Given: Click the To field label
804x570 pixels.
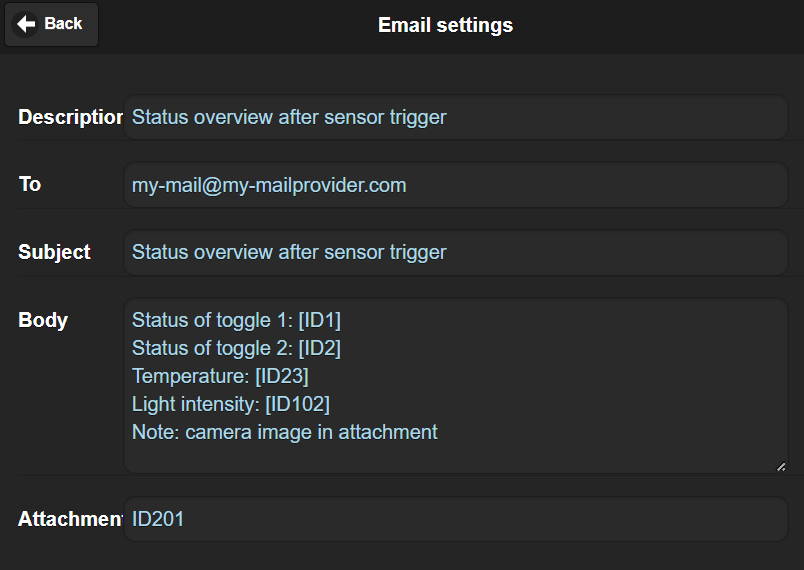Looking at the screenshot, I should (x=29, y=184).
